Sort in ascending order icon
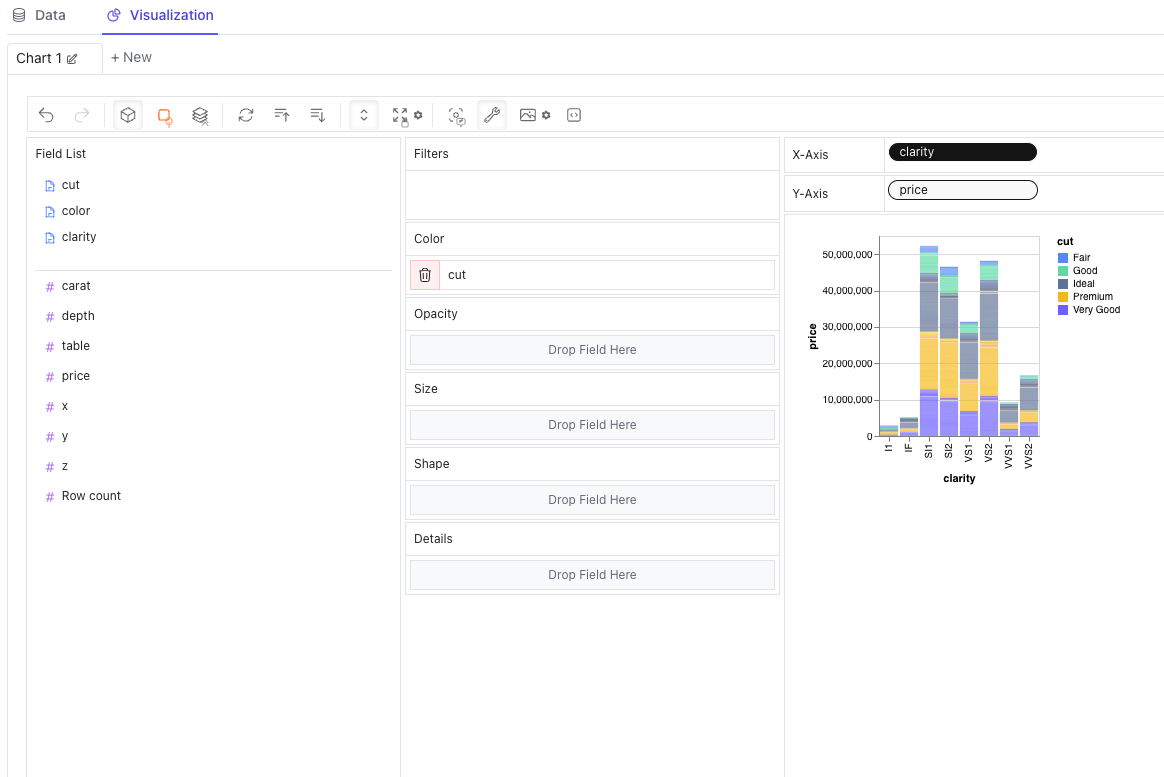Viewport: 1164px width, 777px height. click(281, 115)
